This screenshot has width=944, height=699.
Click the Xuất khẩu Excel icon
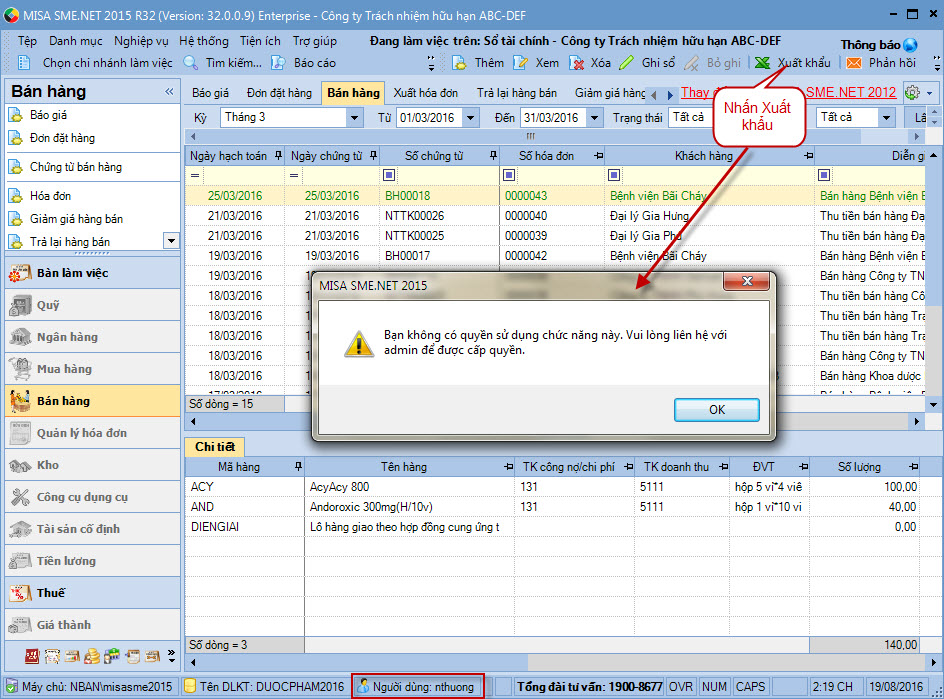(x=762, y=63)
